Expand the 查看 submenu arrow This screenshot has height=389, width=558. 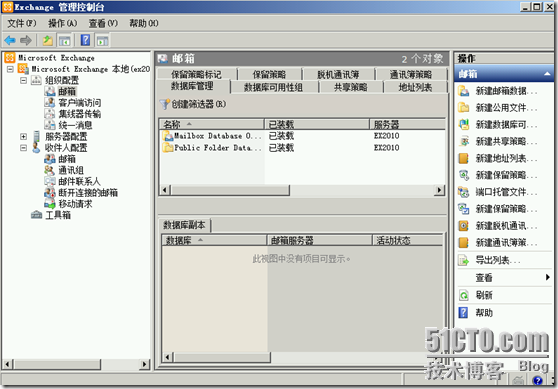(548, 277)
